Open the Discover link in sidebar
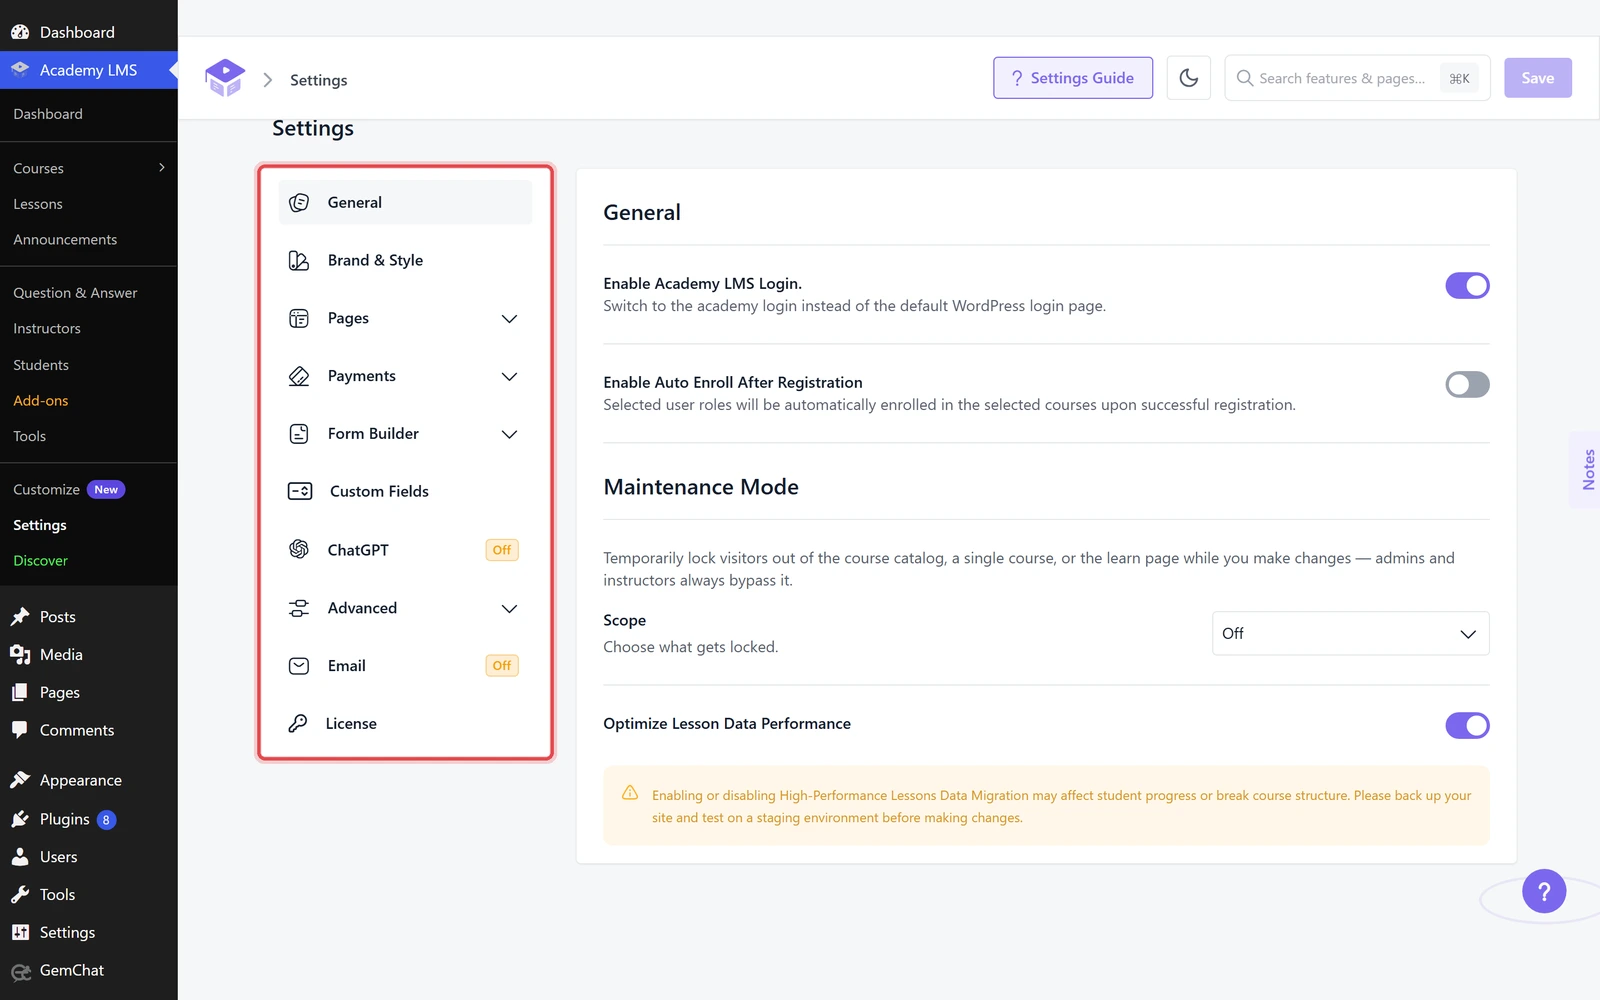 tap(41, 561)
